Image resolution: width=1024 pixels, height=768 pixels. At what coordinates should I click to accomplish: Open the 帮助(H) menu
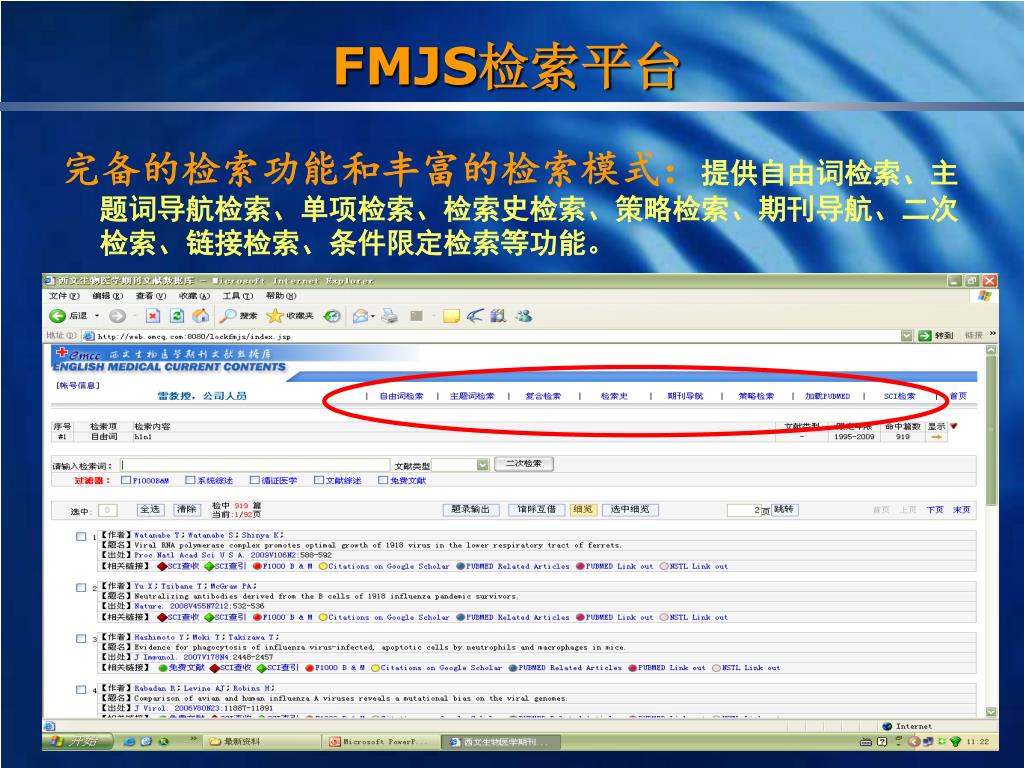point(281,296)
